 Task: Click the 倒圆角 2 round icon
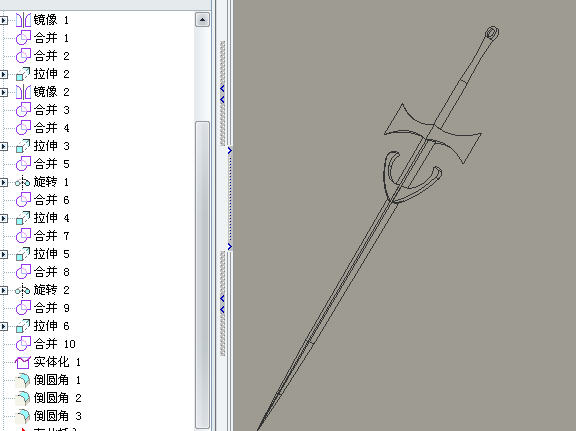pos(23,398)
